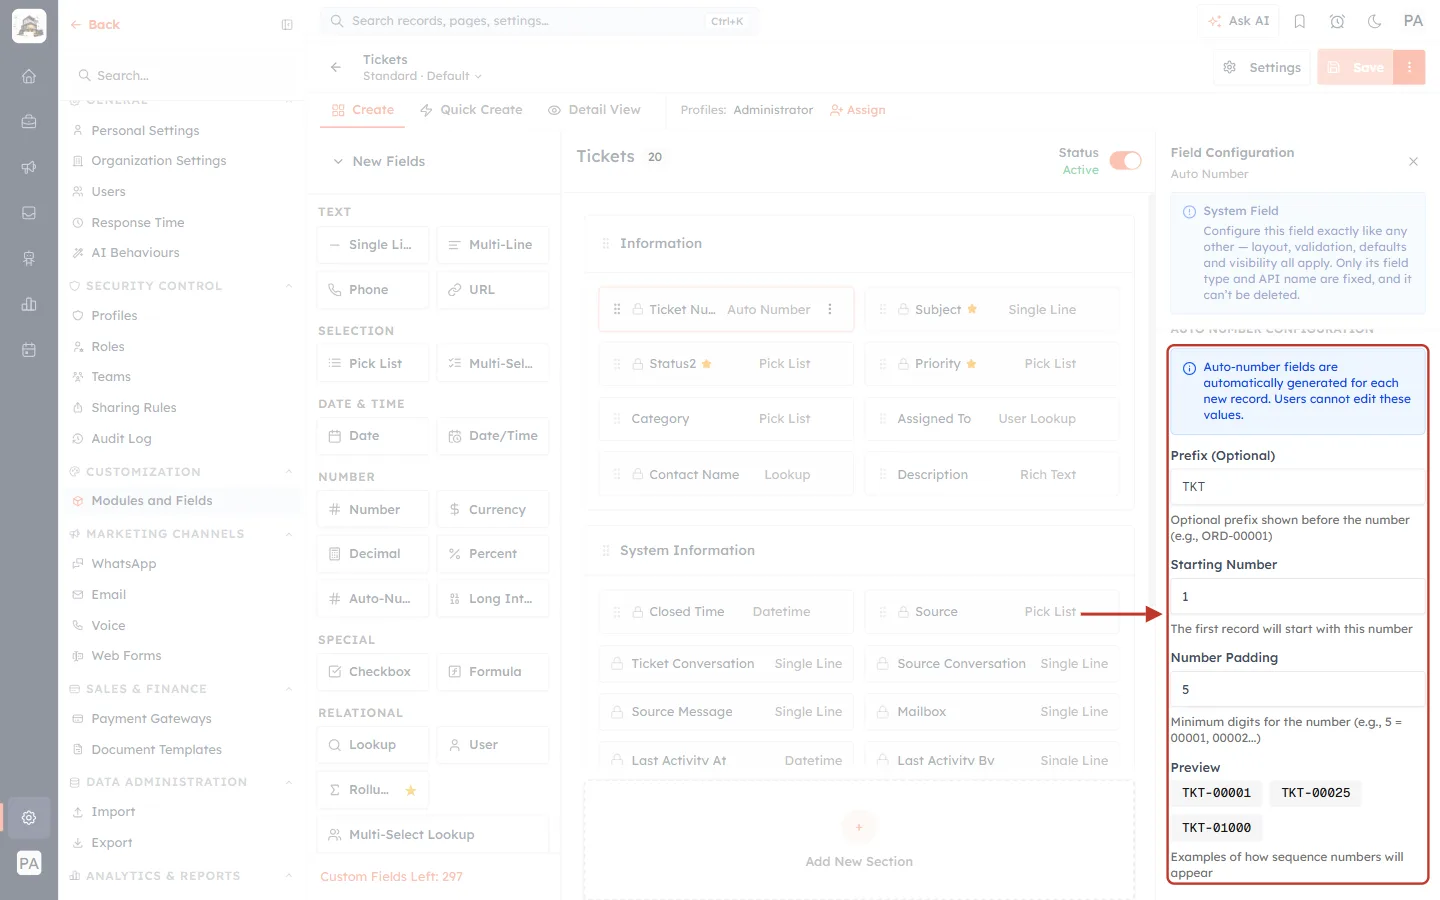This screenshot has width=1440, height=900.
Task: Open the three-dot menu on Ticket Number field
Action: [830, 310]
